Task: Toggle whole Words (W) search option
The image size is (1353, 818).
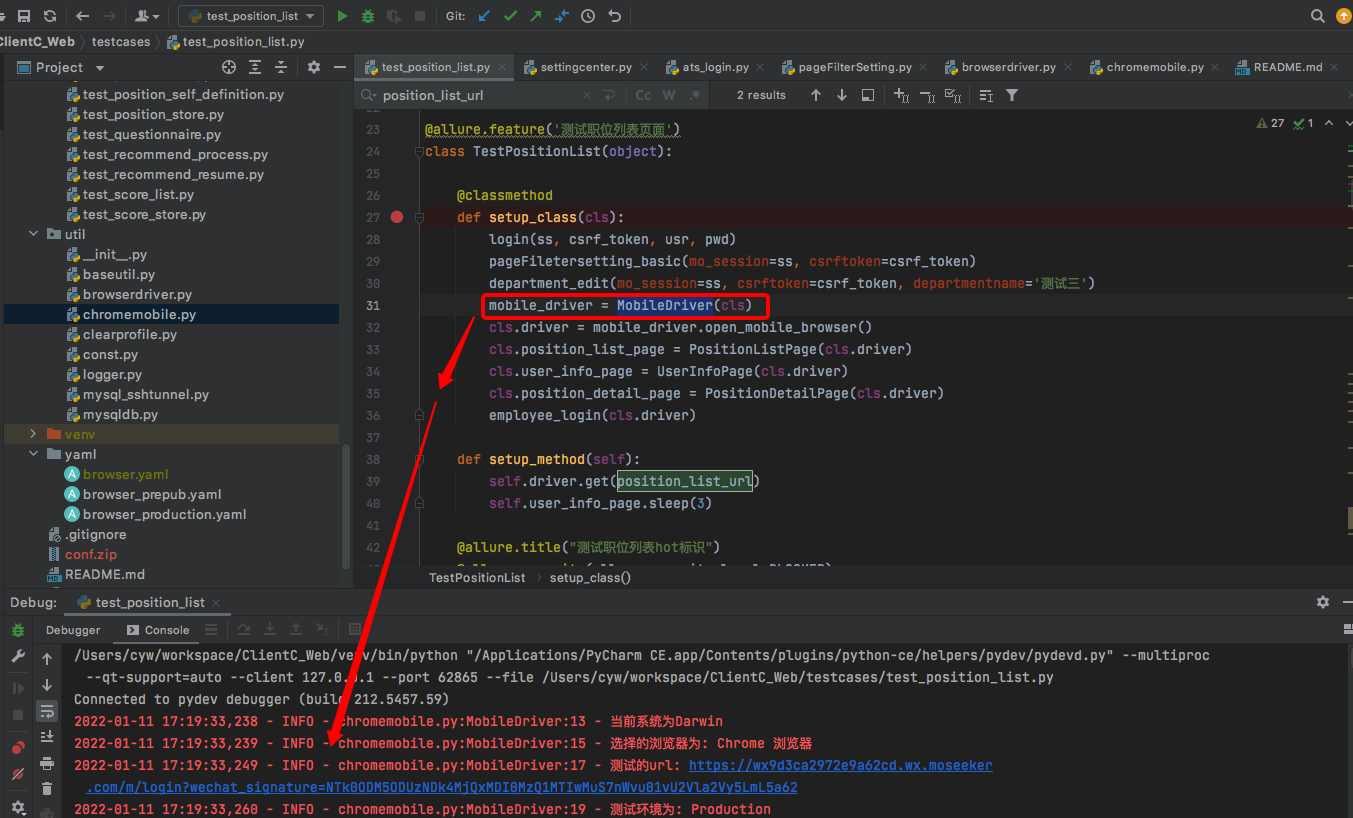Action: pos(669,95)
